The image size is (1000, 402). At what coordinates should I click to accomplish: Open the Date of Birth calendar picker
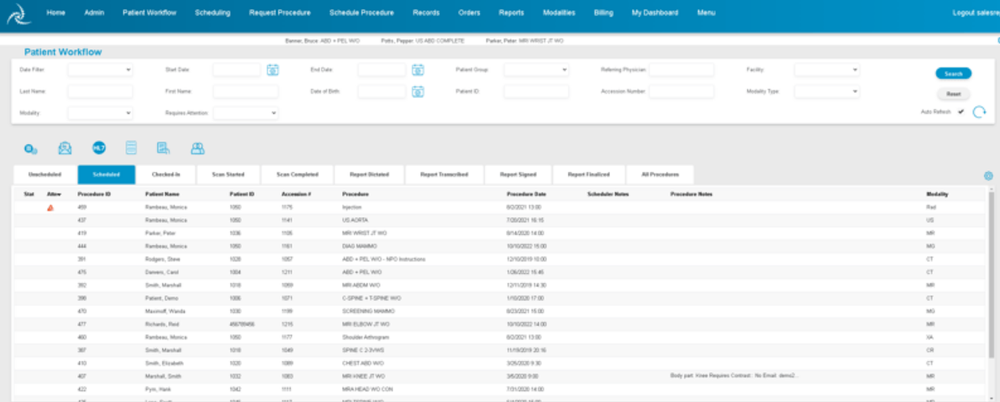[418, 92]
